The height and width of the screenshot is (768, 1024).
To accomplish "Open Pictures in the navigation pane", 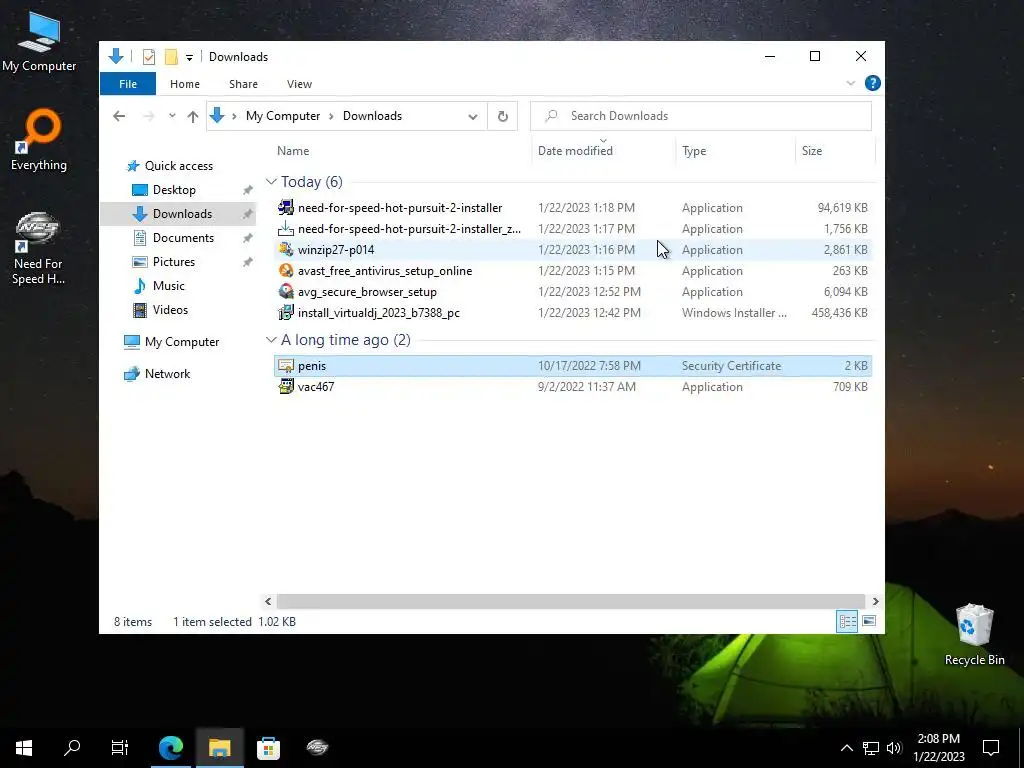I will (x=174, y=262).
